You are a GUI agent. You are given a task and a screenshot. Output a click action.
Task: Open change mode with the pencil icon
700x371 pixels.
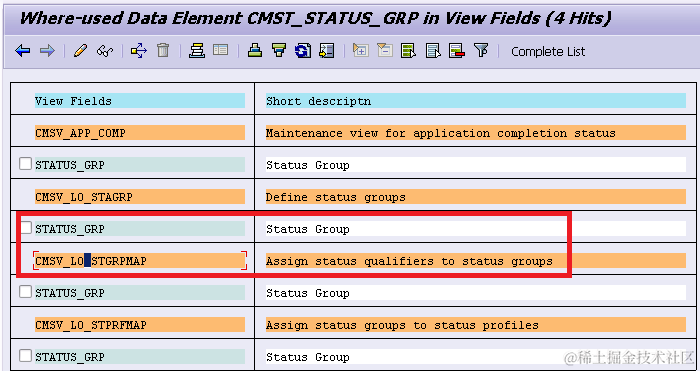coord(80,51)
